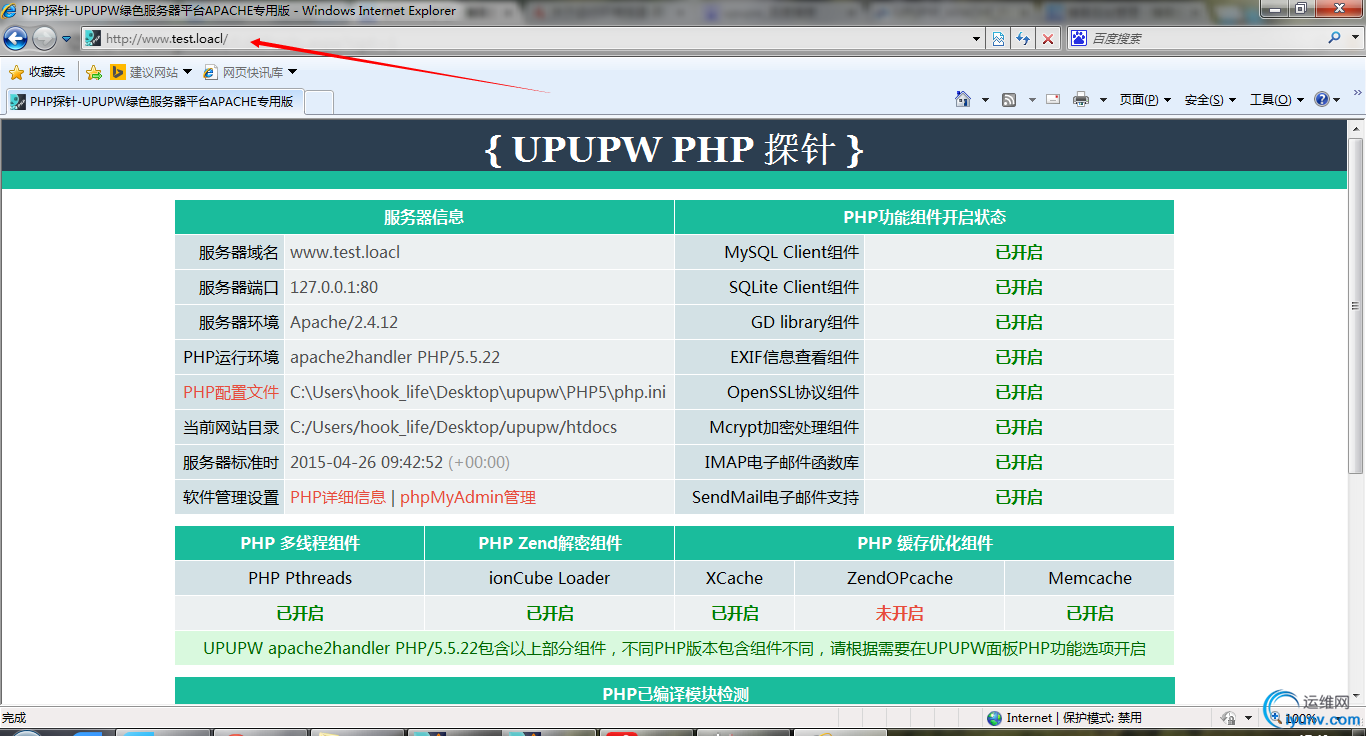
Task: Click the vertical scrollbar thumb
Action: click(1356, 305)
